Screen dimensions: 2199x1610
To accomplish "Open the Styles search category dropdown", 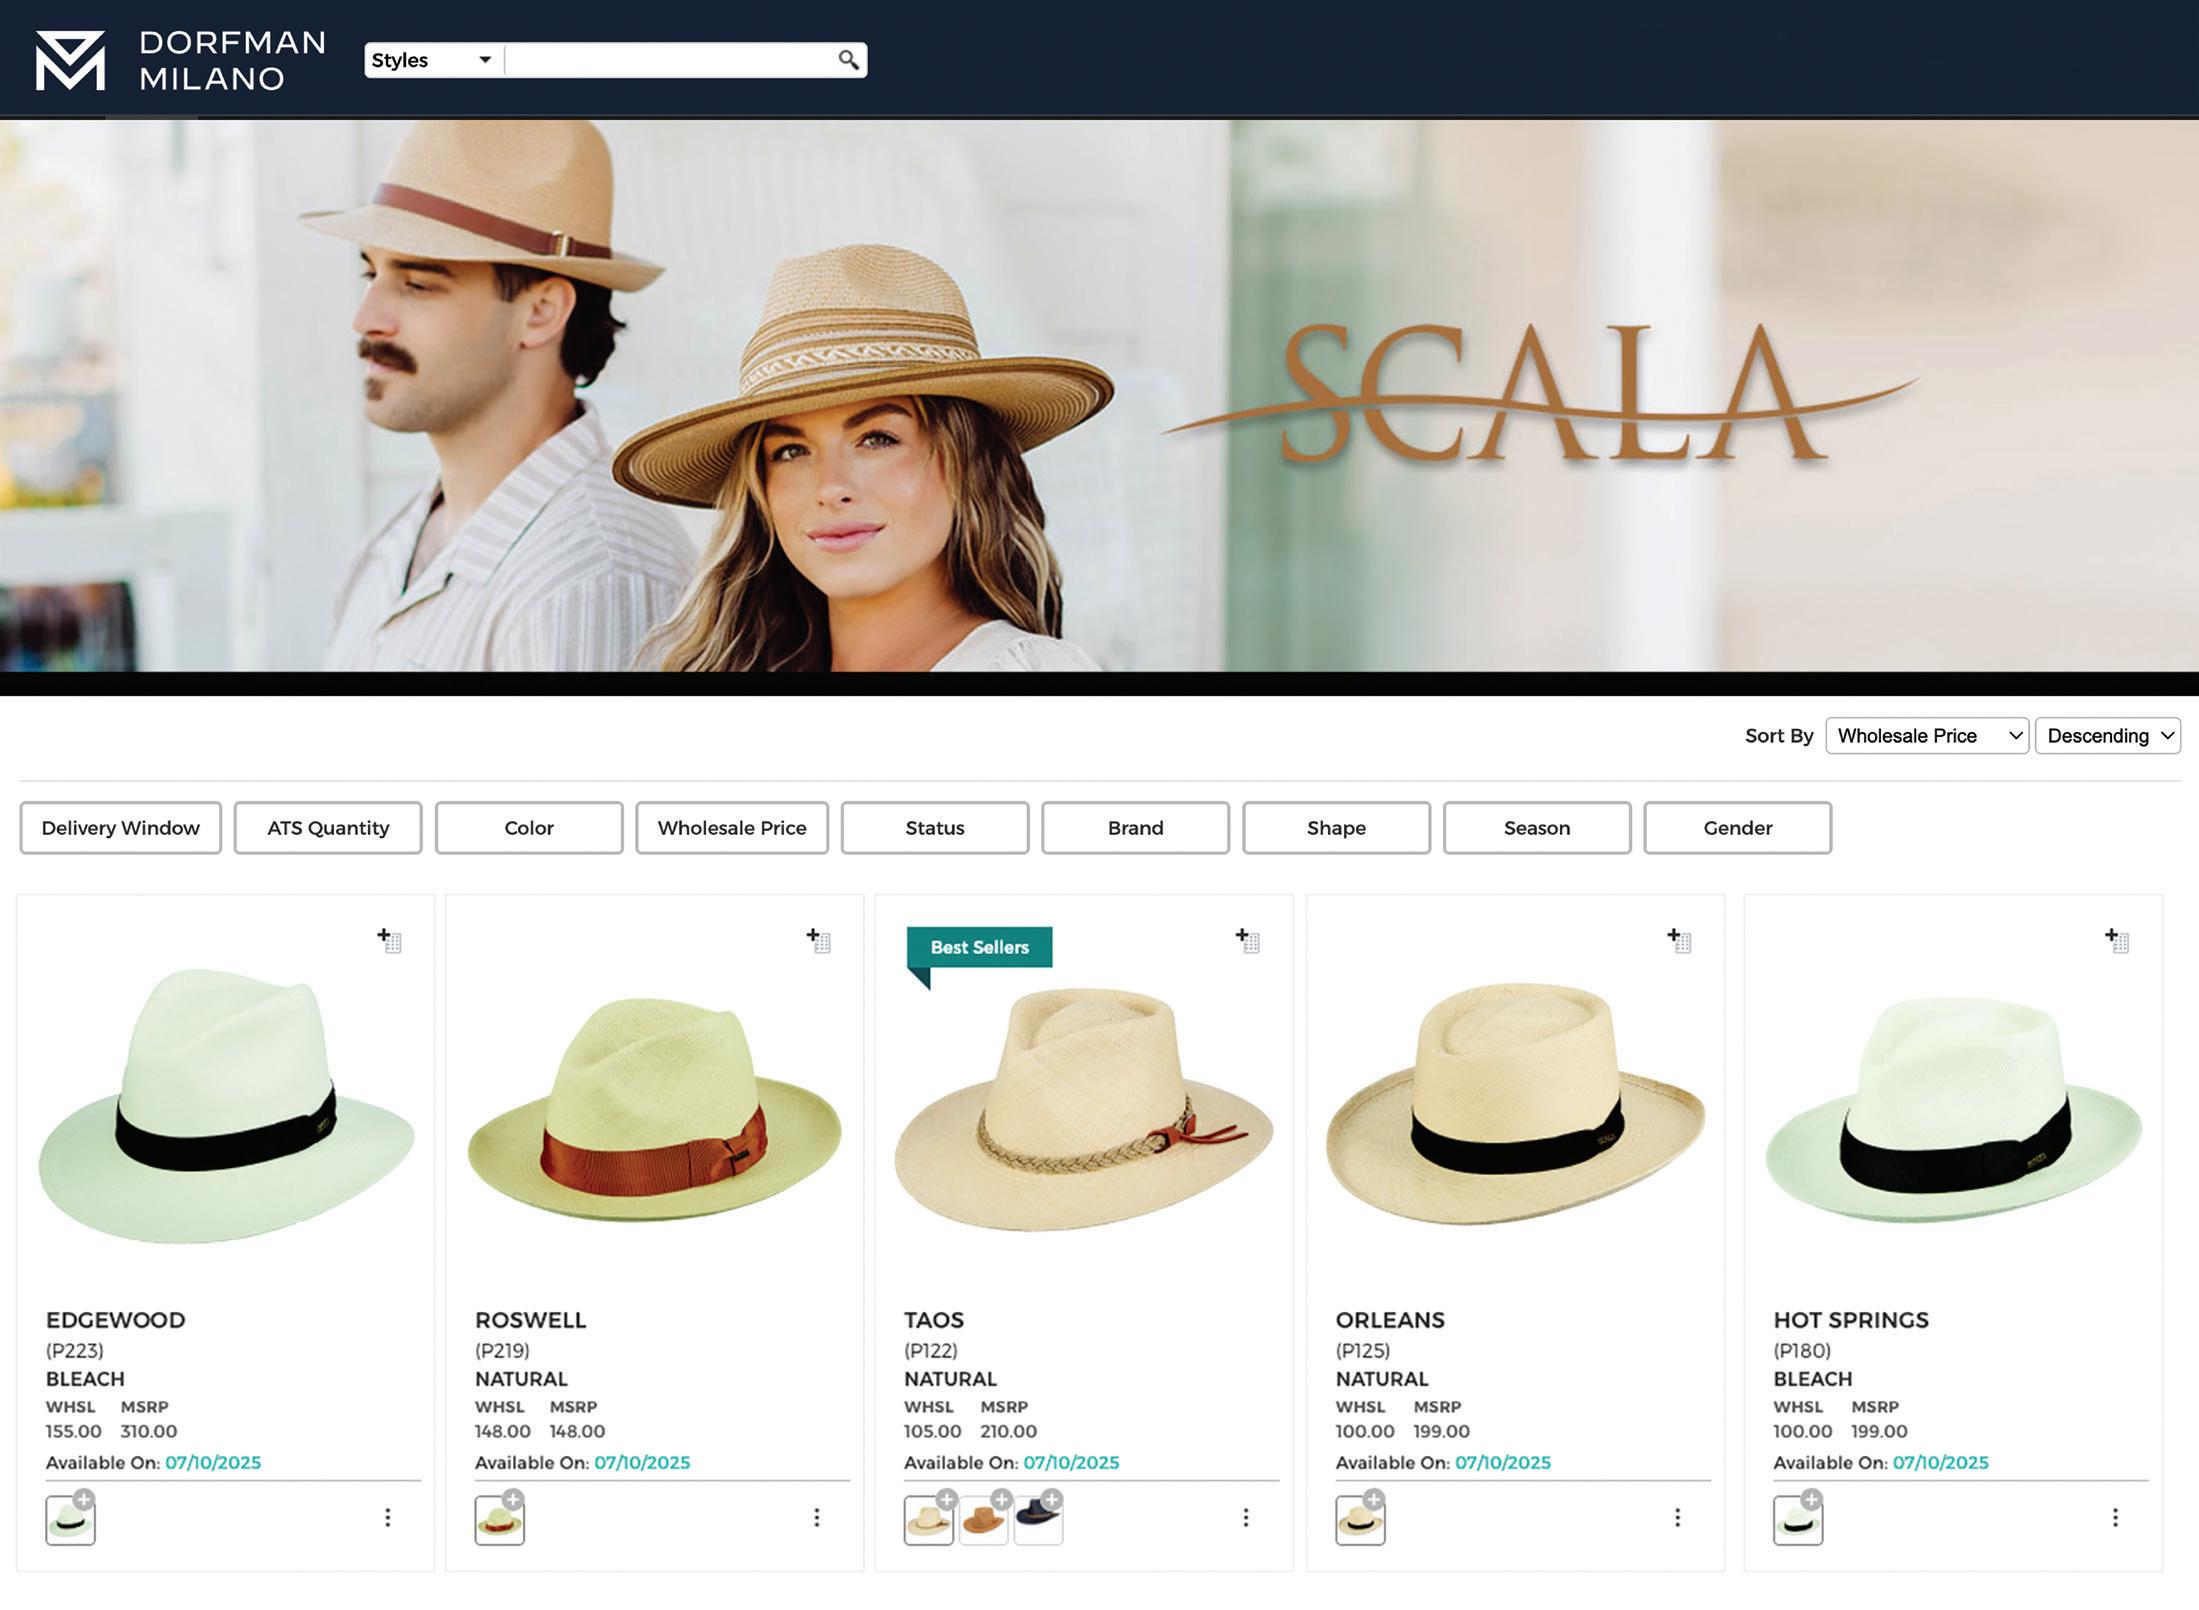I will 433,60.
